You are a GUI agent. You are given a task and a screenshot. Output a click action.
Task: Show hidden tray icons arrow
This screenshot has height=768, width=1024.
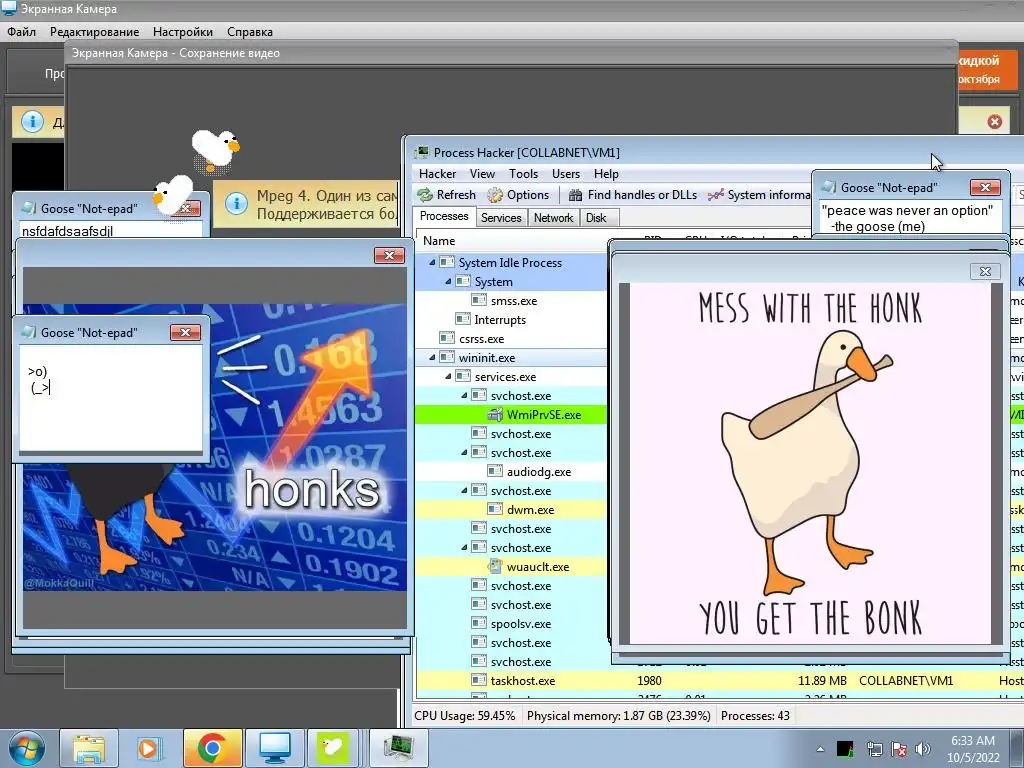(x=820, y=749)
